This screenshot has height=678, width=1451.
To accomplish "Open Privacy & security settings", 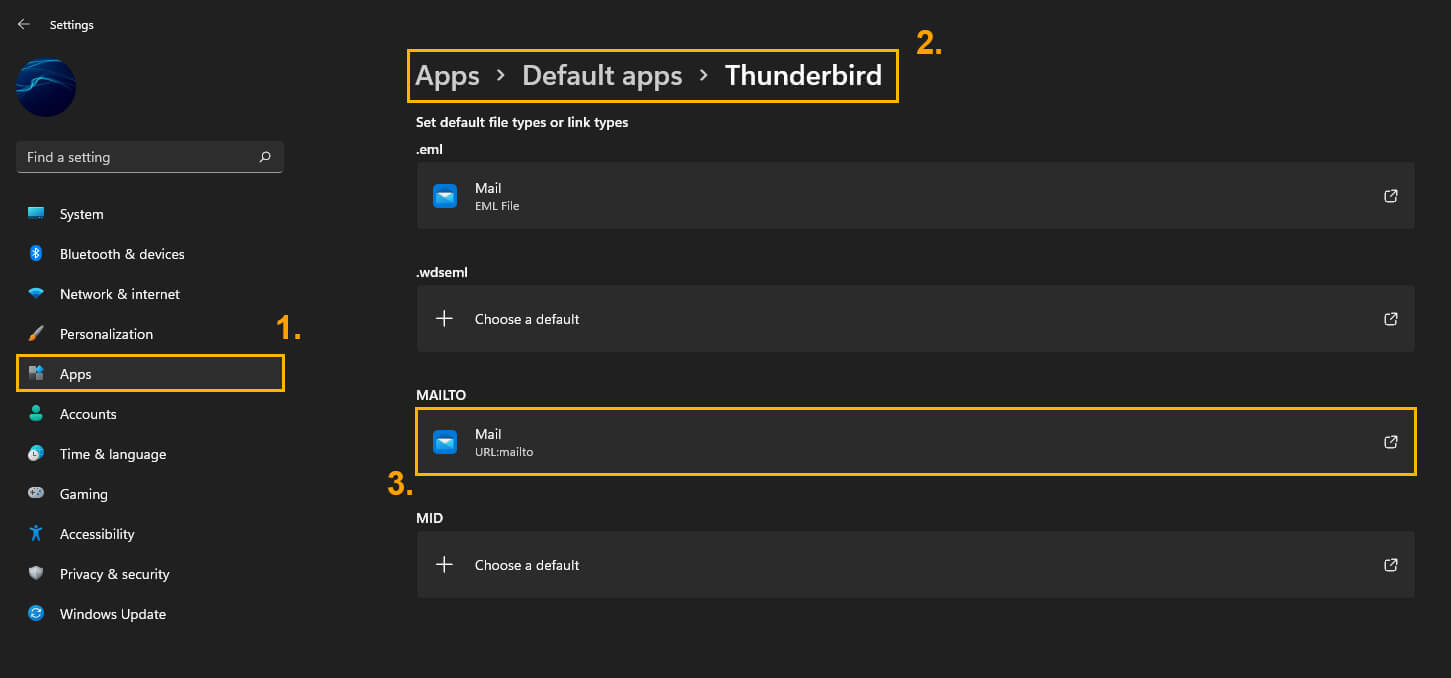I will coord(150,574).
